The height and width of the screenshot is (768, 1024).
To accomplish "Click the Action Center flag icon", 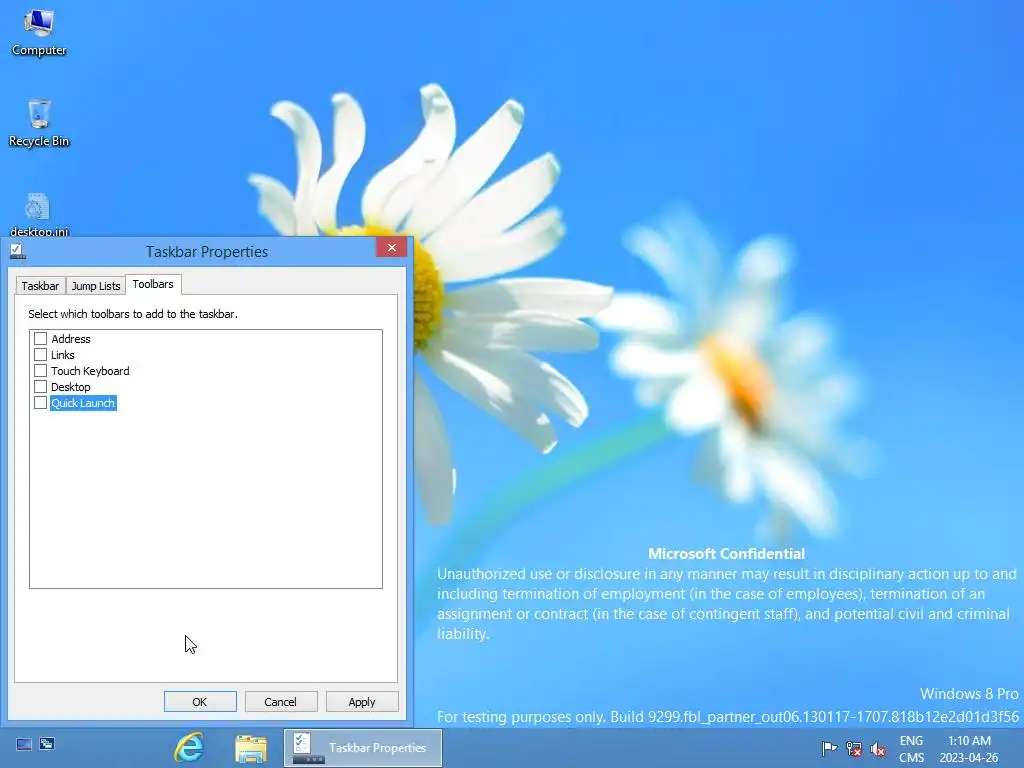I will coord(829,748).
